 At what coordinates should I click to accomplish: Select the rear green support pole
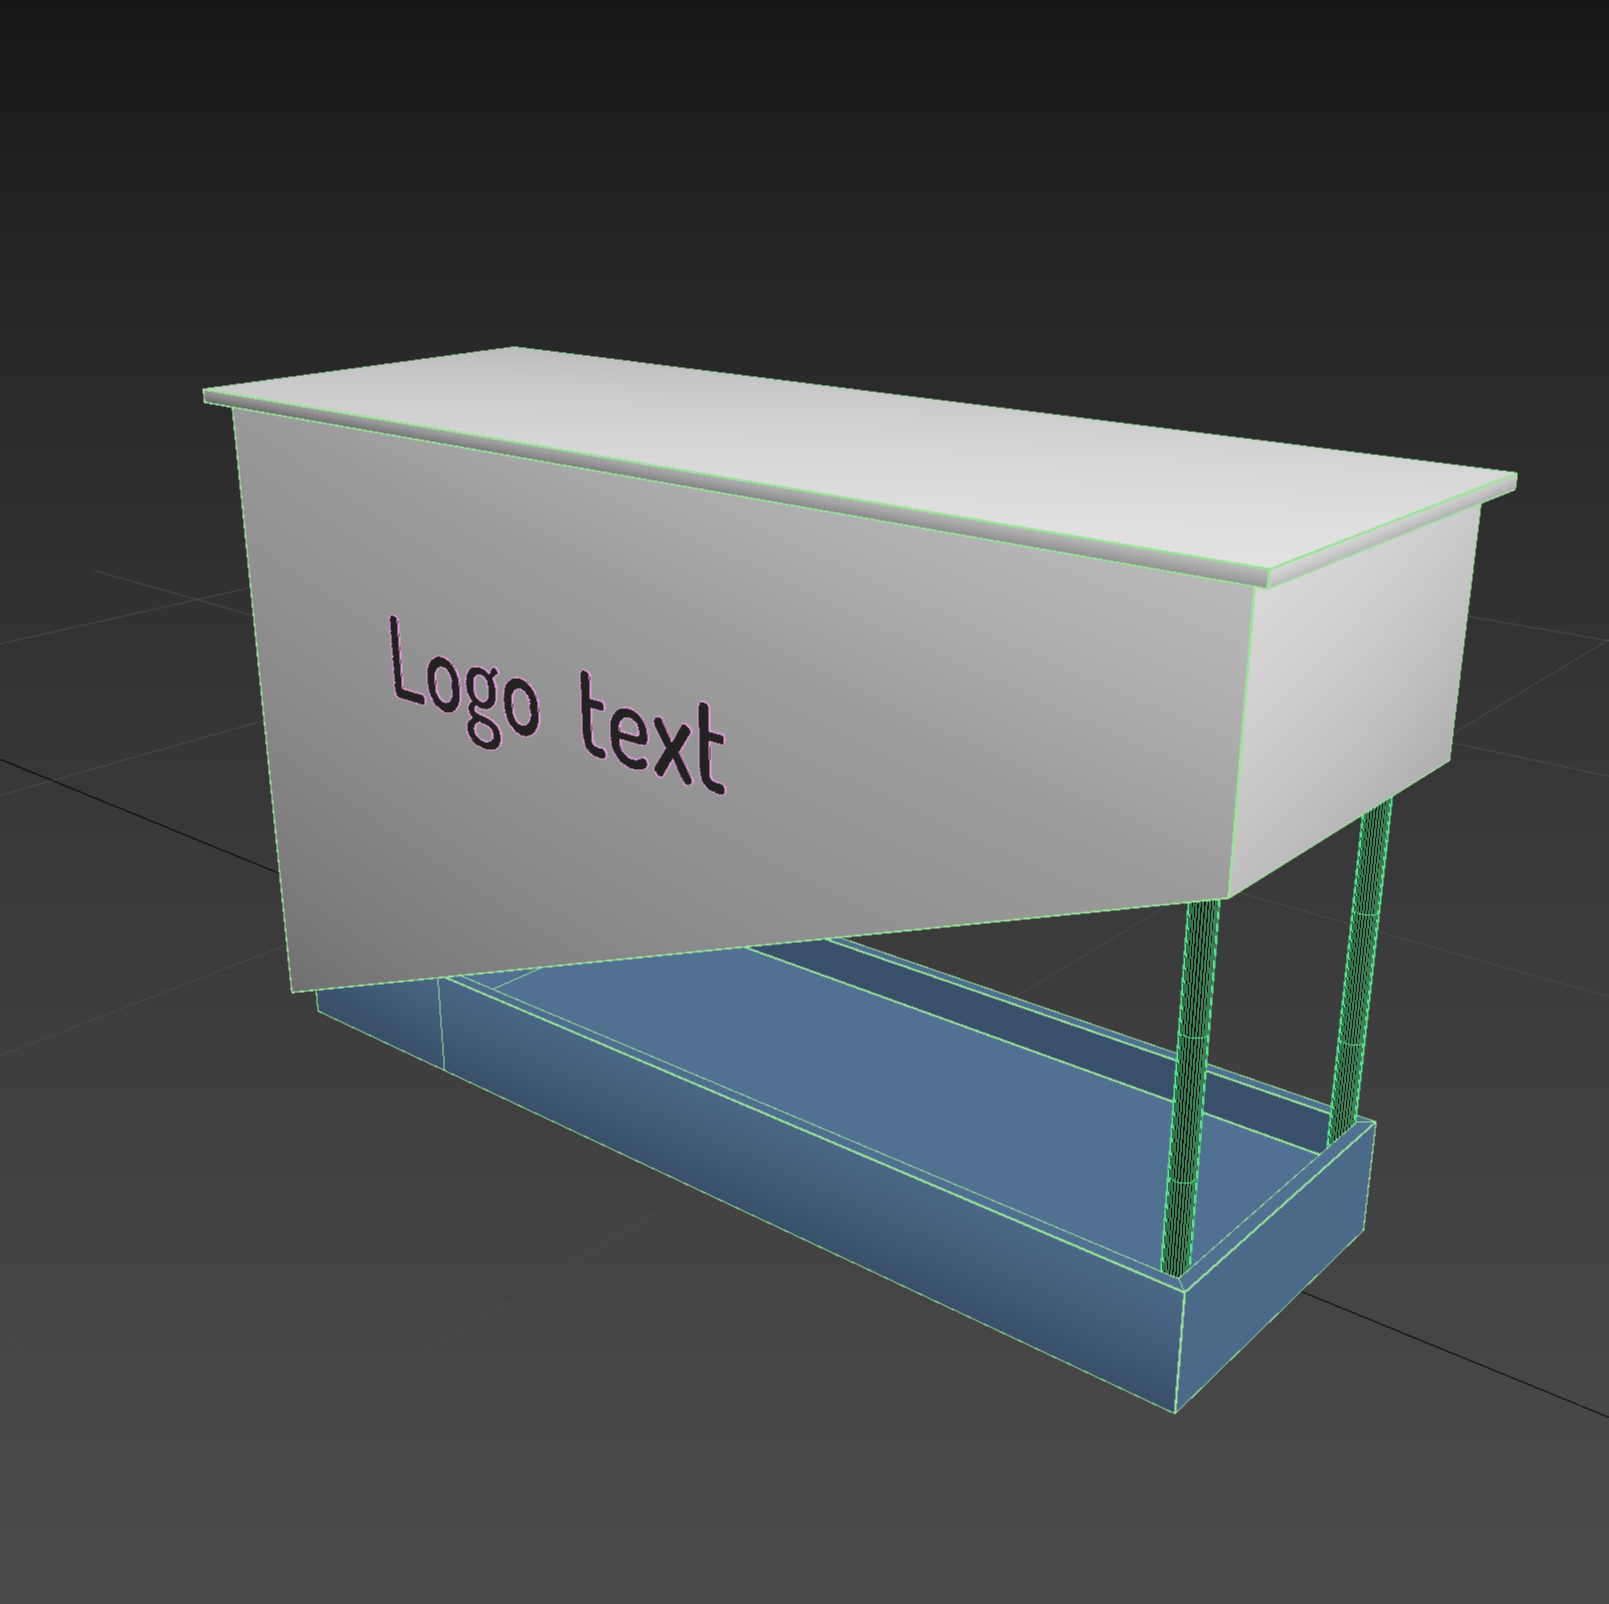pos(1360,960)
